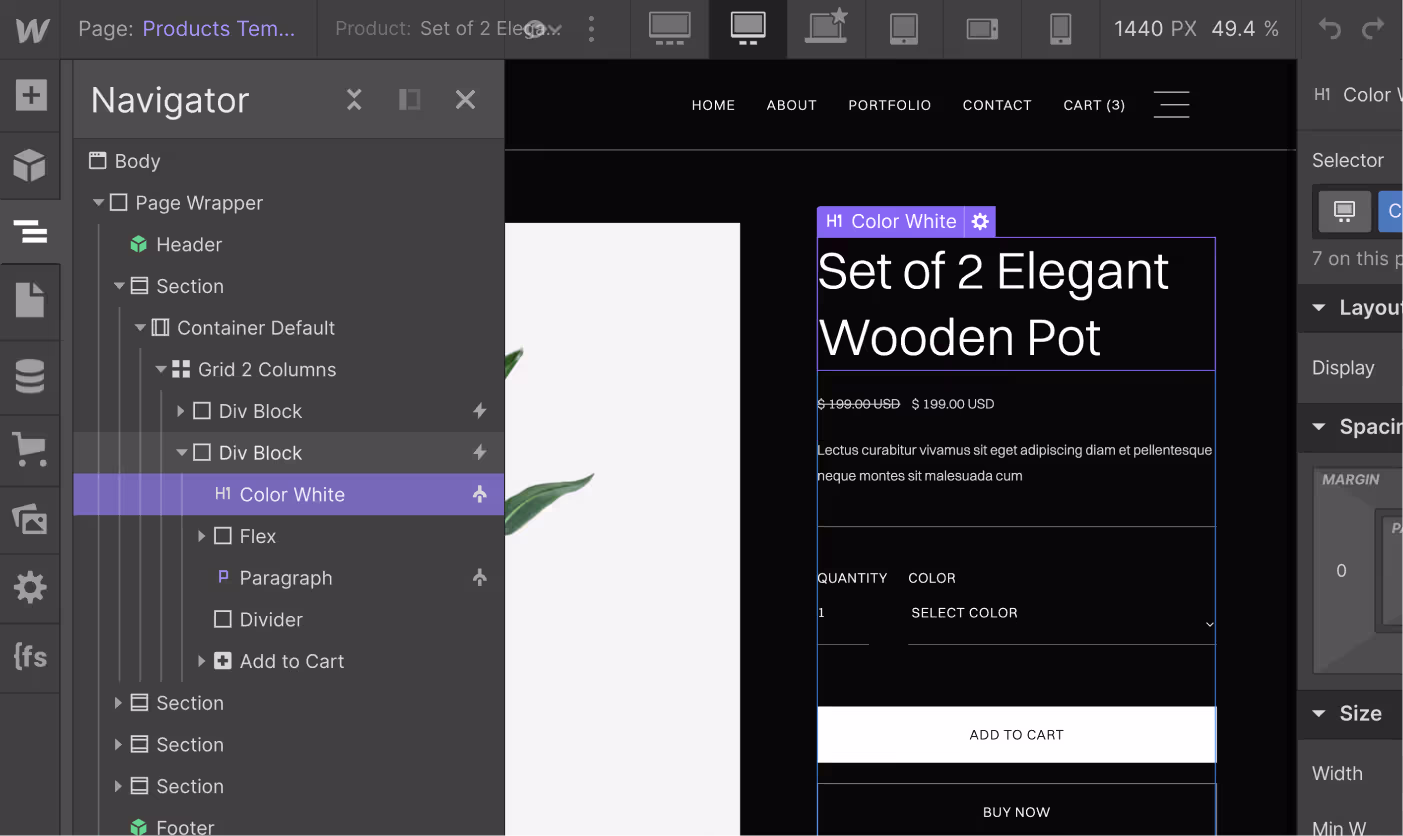Click the ADD TO CART button on the canvas
The image size is (1403, 836).
(x=1016, y=734)
